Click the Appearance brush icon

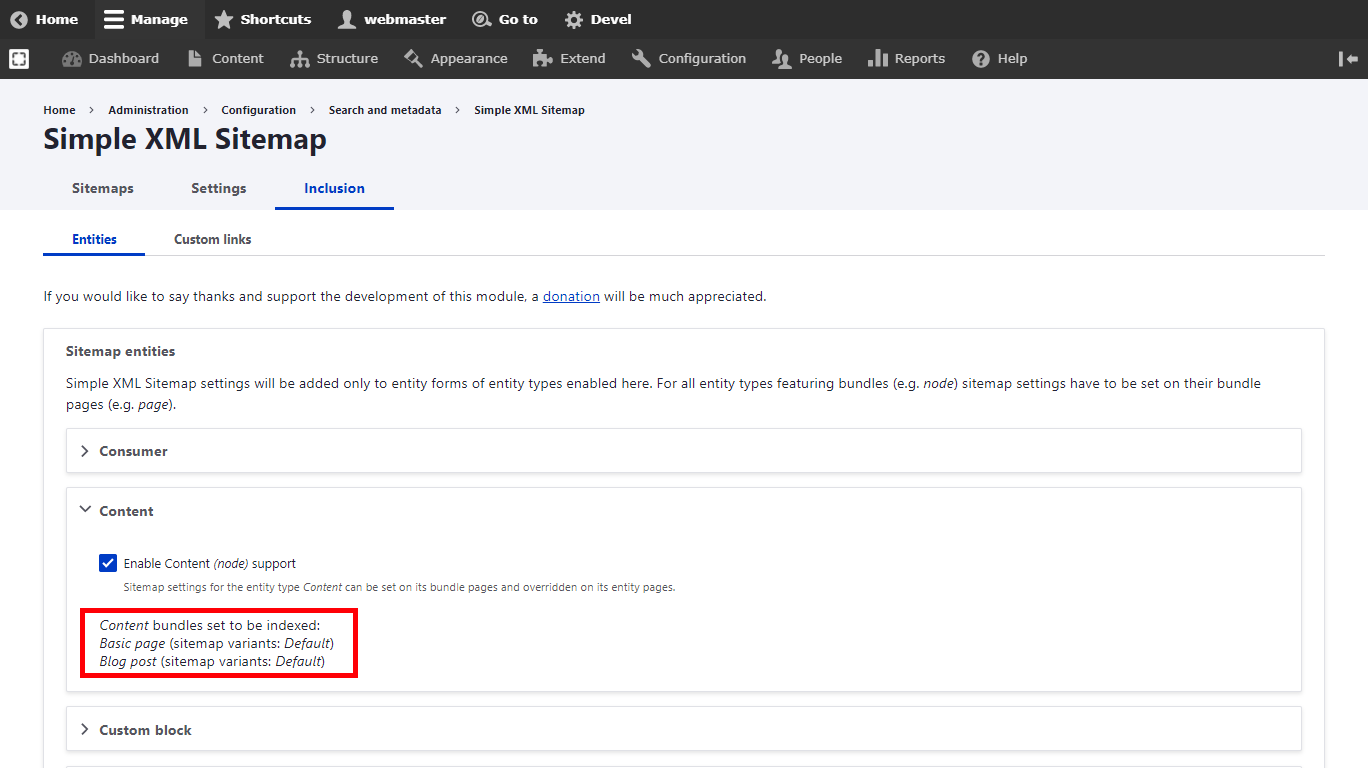tap(414, 59)
